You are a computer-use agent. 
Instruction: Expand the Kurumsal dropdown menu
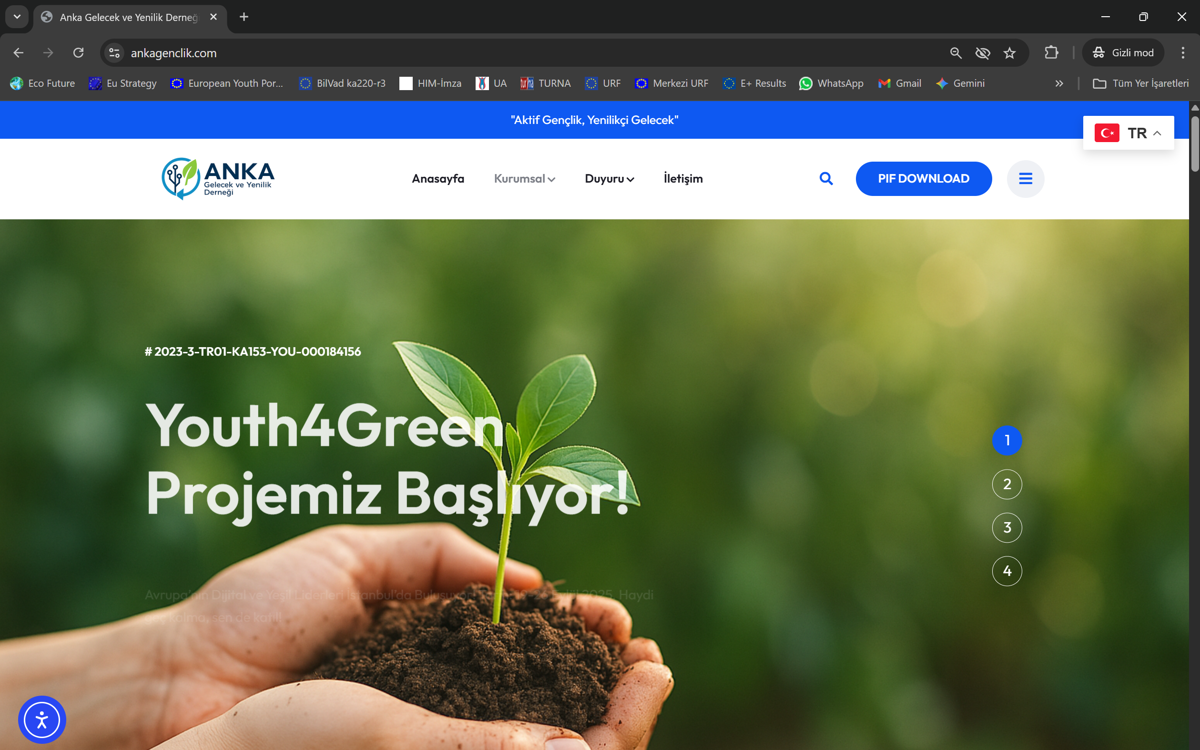pos(524,179)
